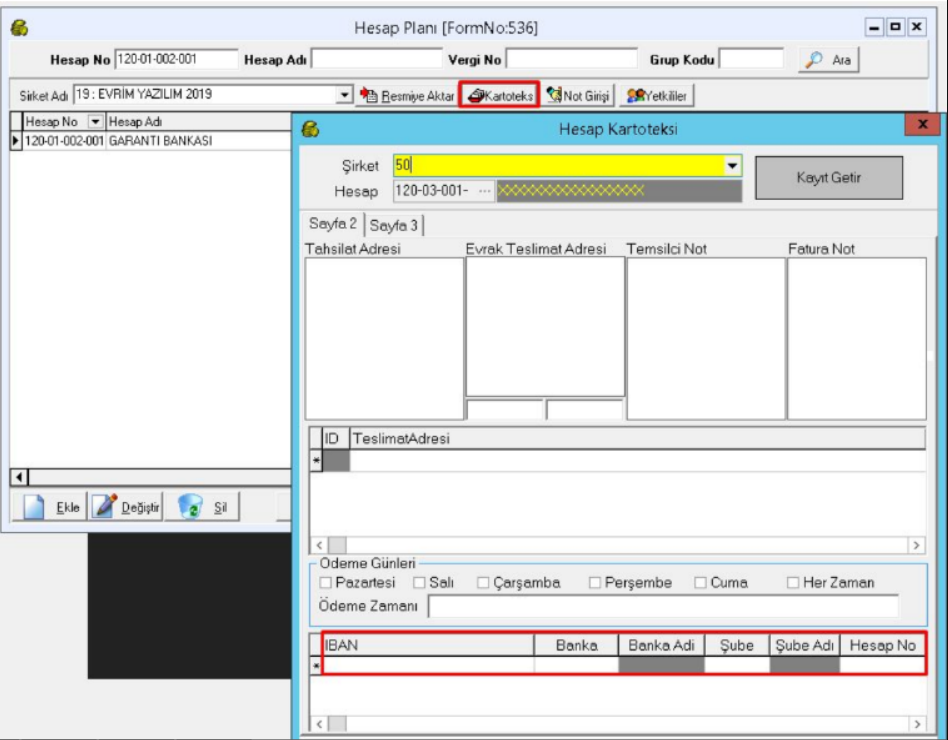Minimize the Hesap Planı window
This screenshot has height=740, width=948.
pyautogui.click(x=874, y=27)
